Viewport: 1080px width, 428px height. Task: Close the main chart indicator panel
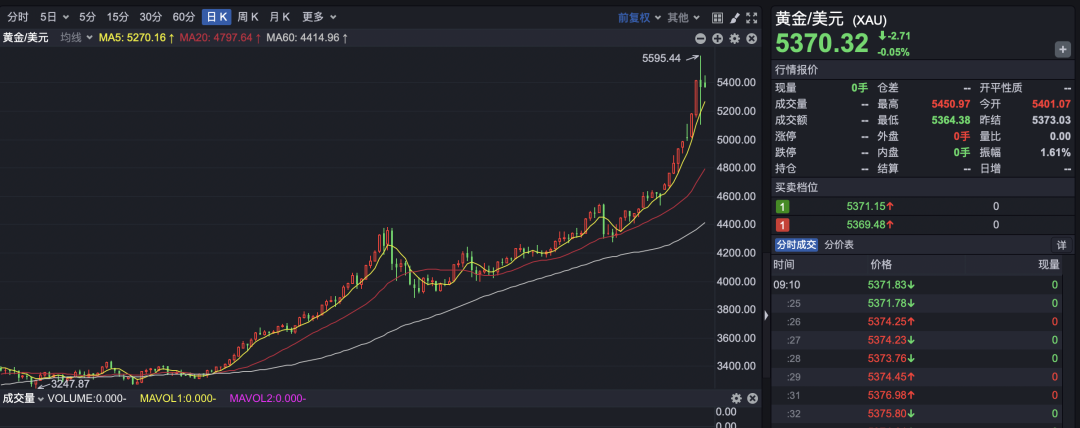[751, 38]
